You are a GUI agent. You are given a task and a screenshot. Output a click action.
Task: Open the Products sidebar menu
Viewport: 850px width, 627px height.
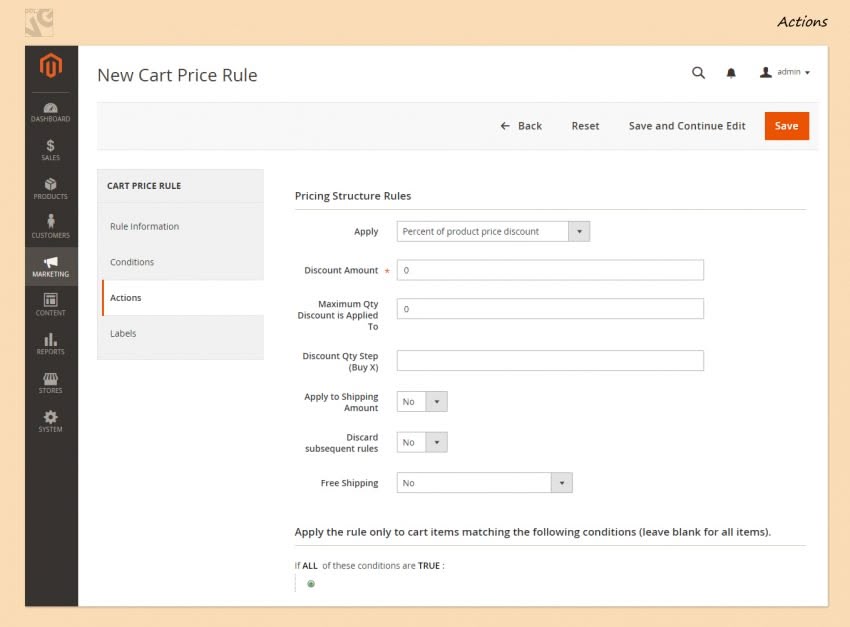click(x=50, y=189)
